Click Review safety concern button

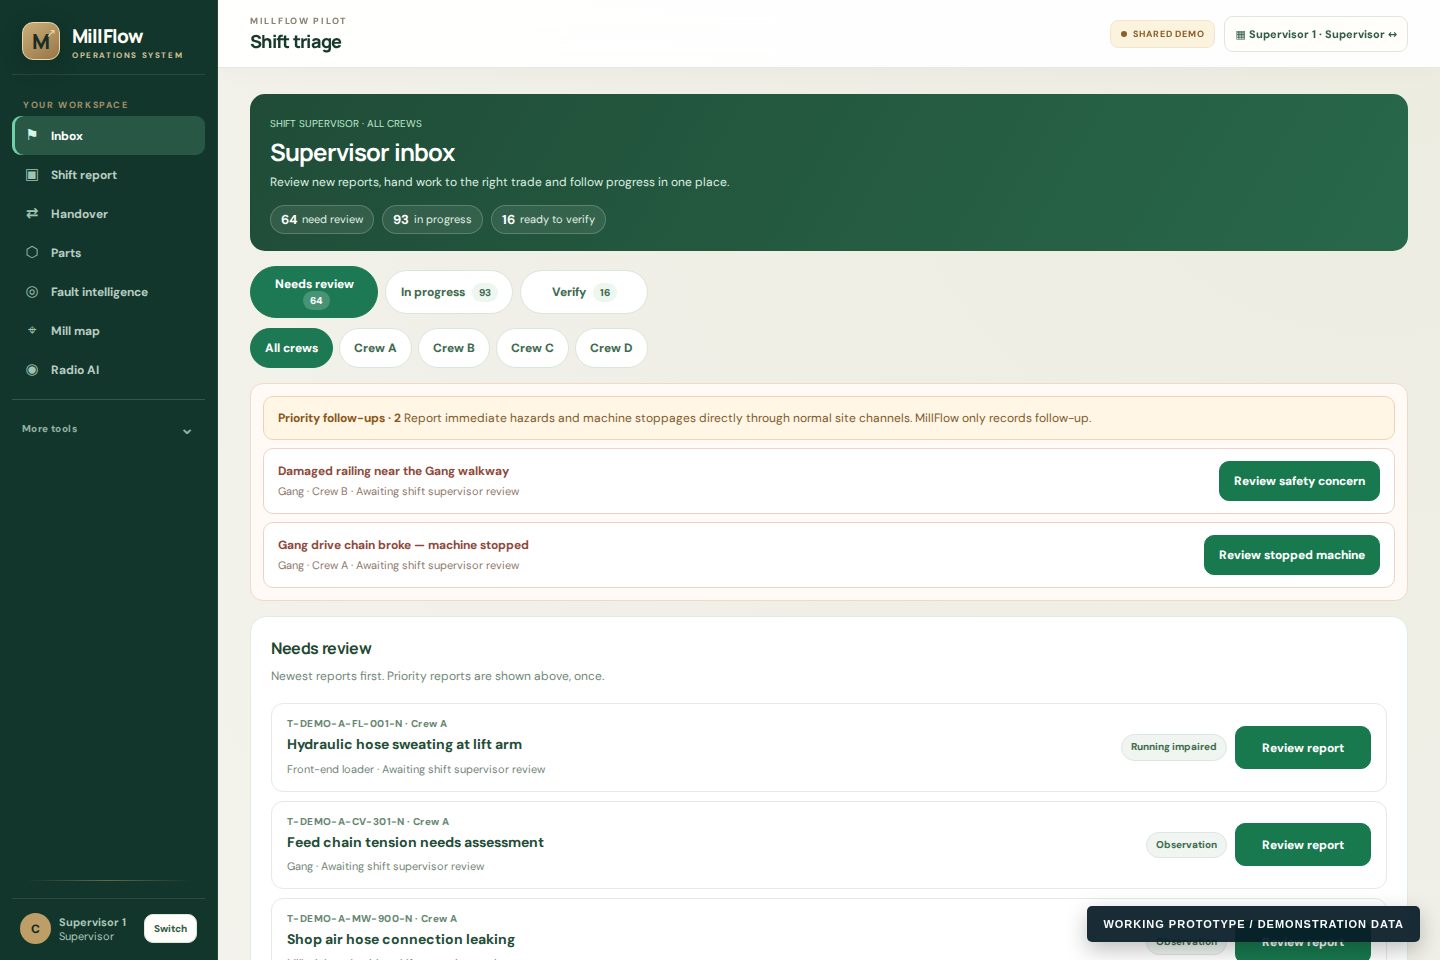(1299, 481)
